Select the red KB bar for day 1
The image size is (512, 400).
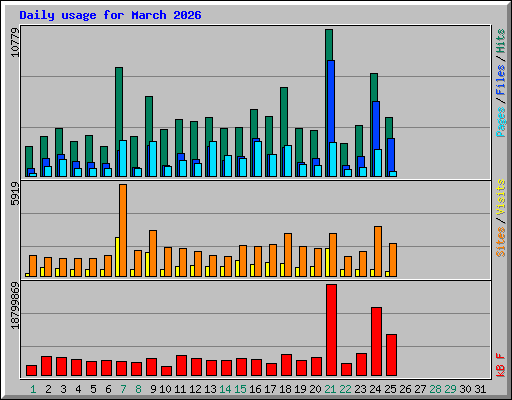(31, 371)
